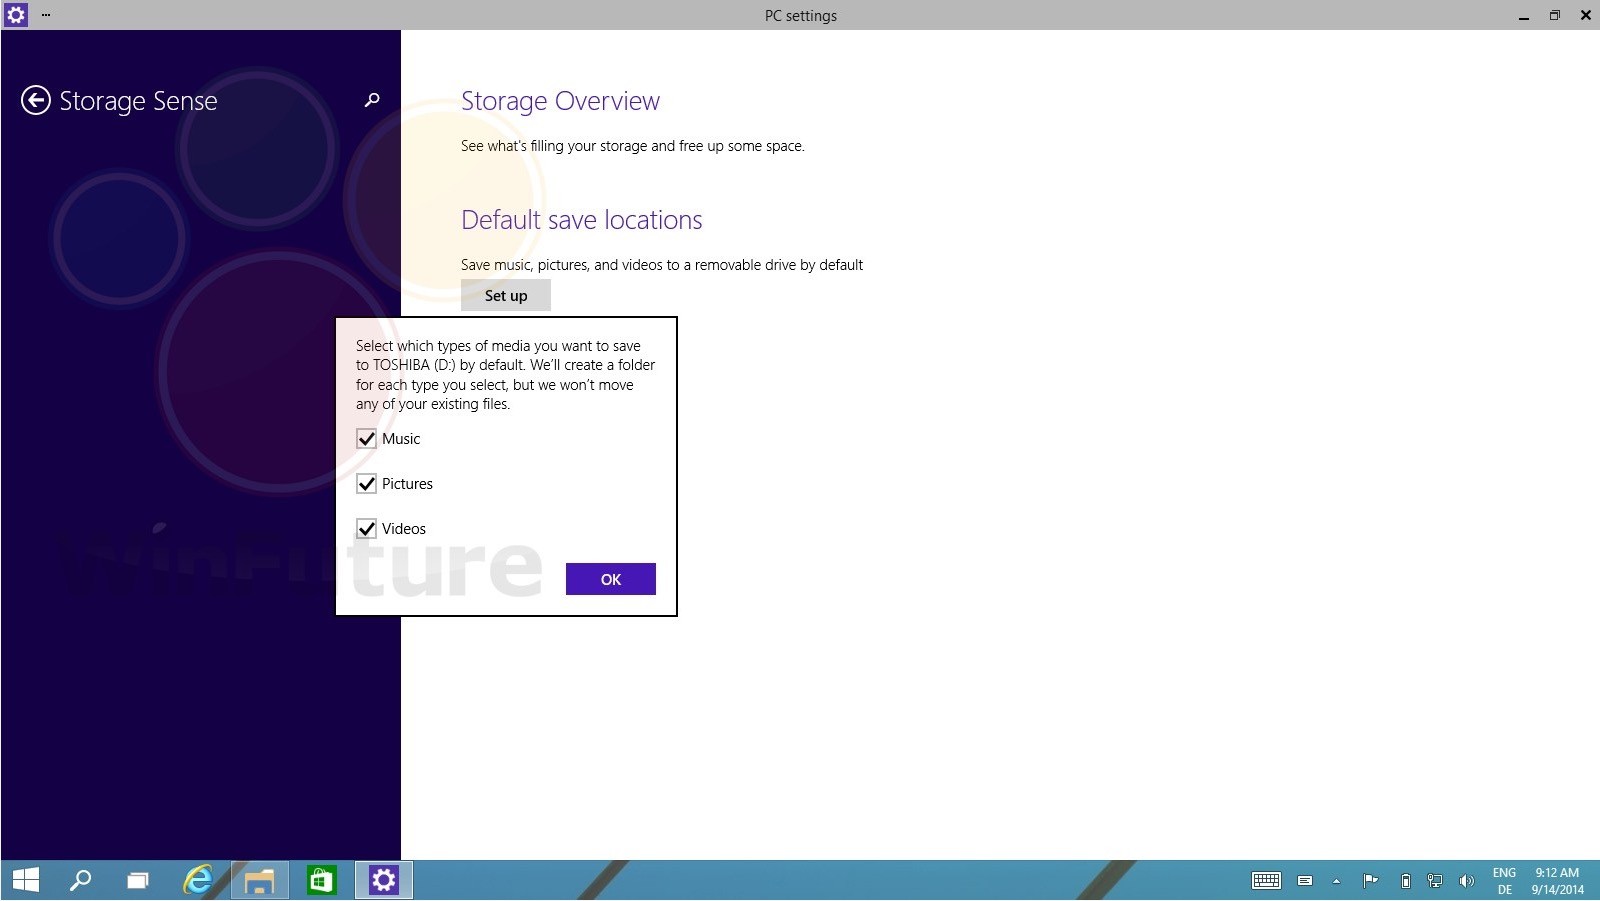Open ENG DE input language switcher

[1504, 881]
